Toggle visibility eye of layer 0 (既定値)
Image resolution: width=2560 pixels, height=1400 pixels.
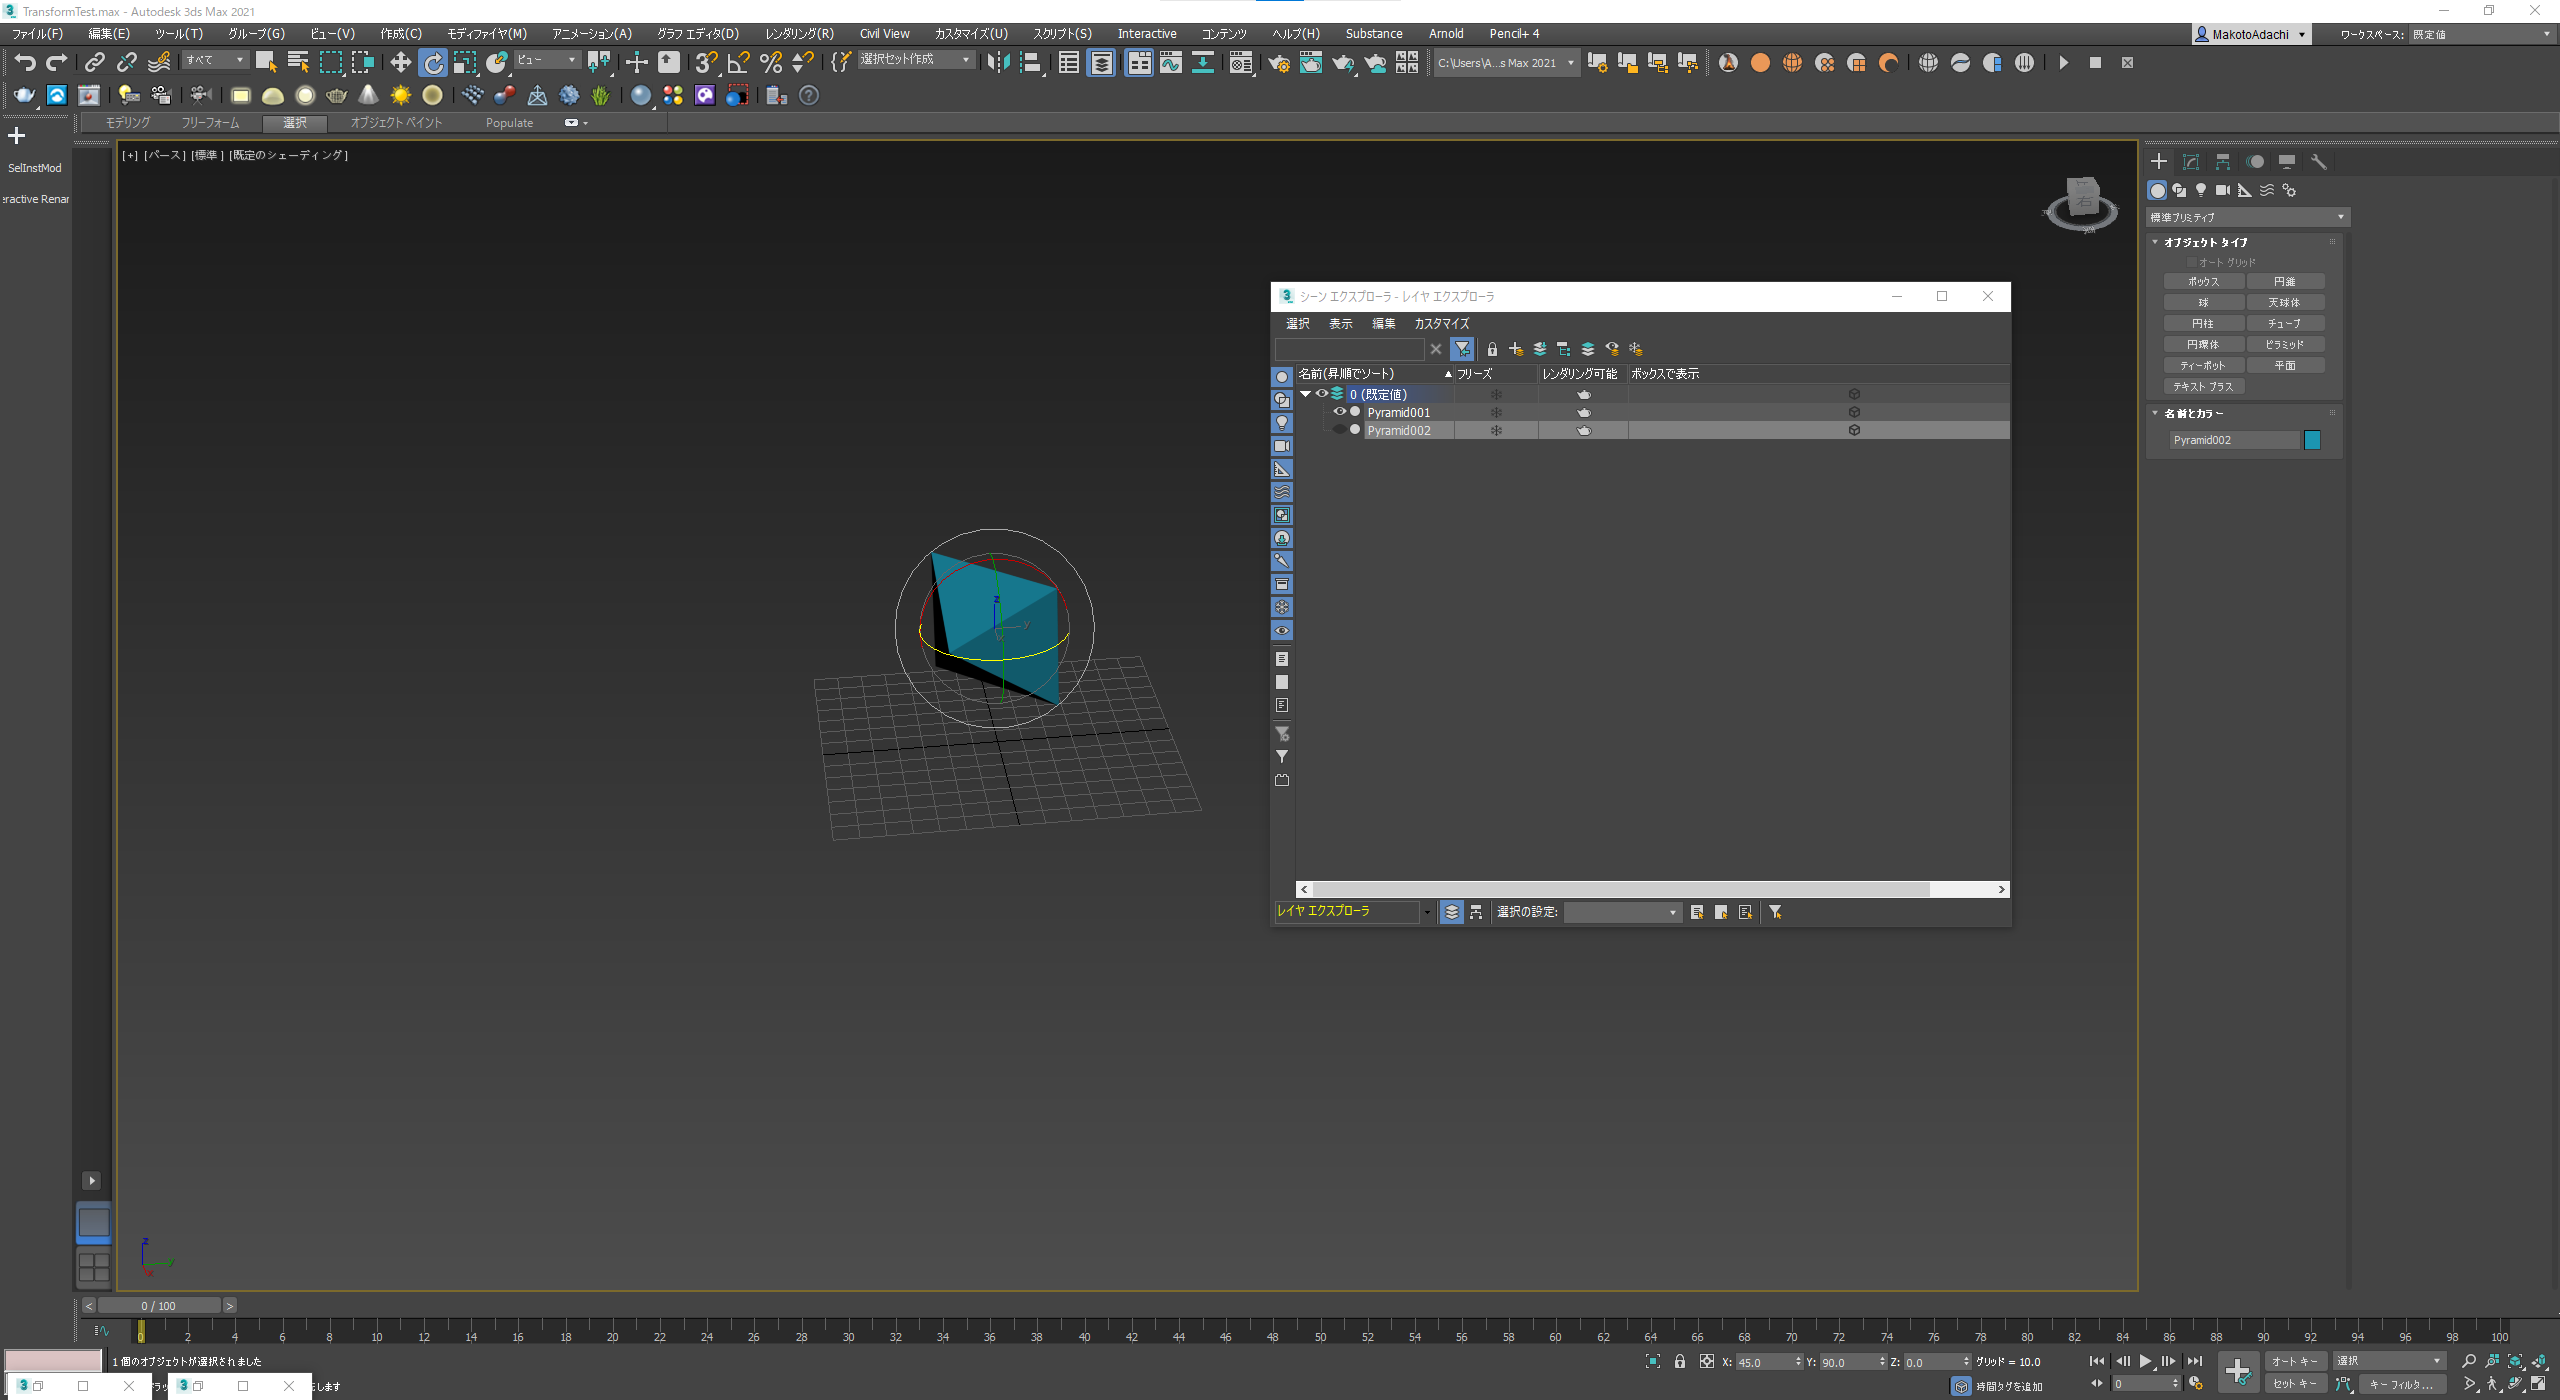tap(1321, 394)
